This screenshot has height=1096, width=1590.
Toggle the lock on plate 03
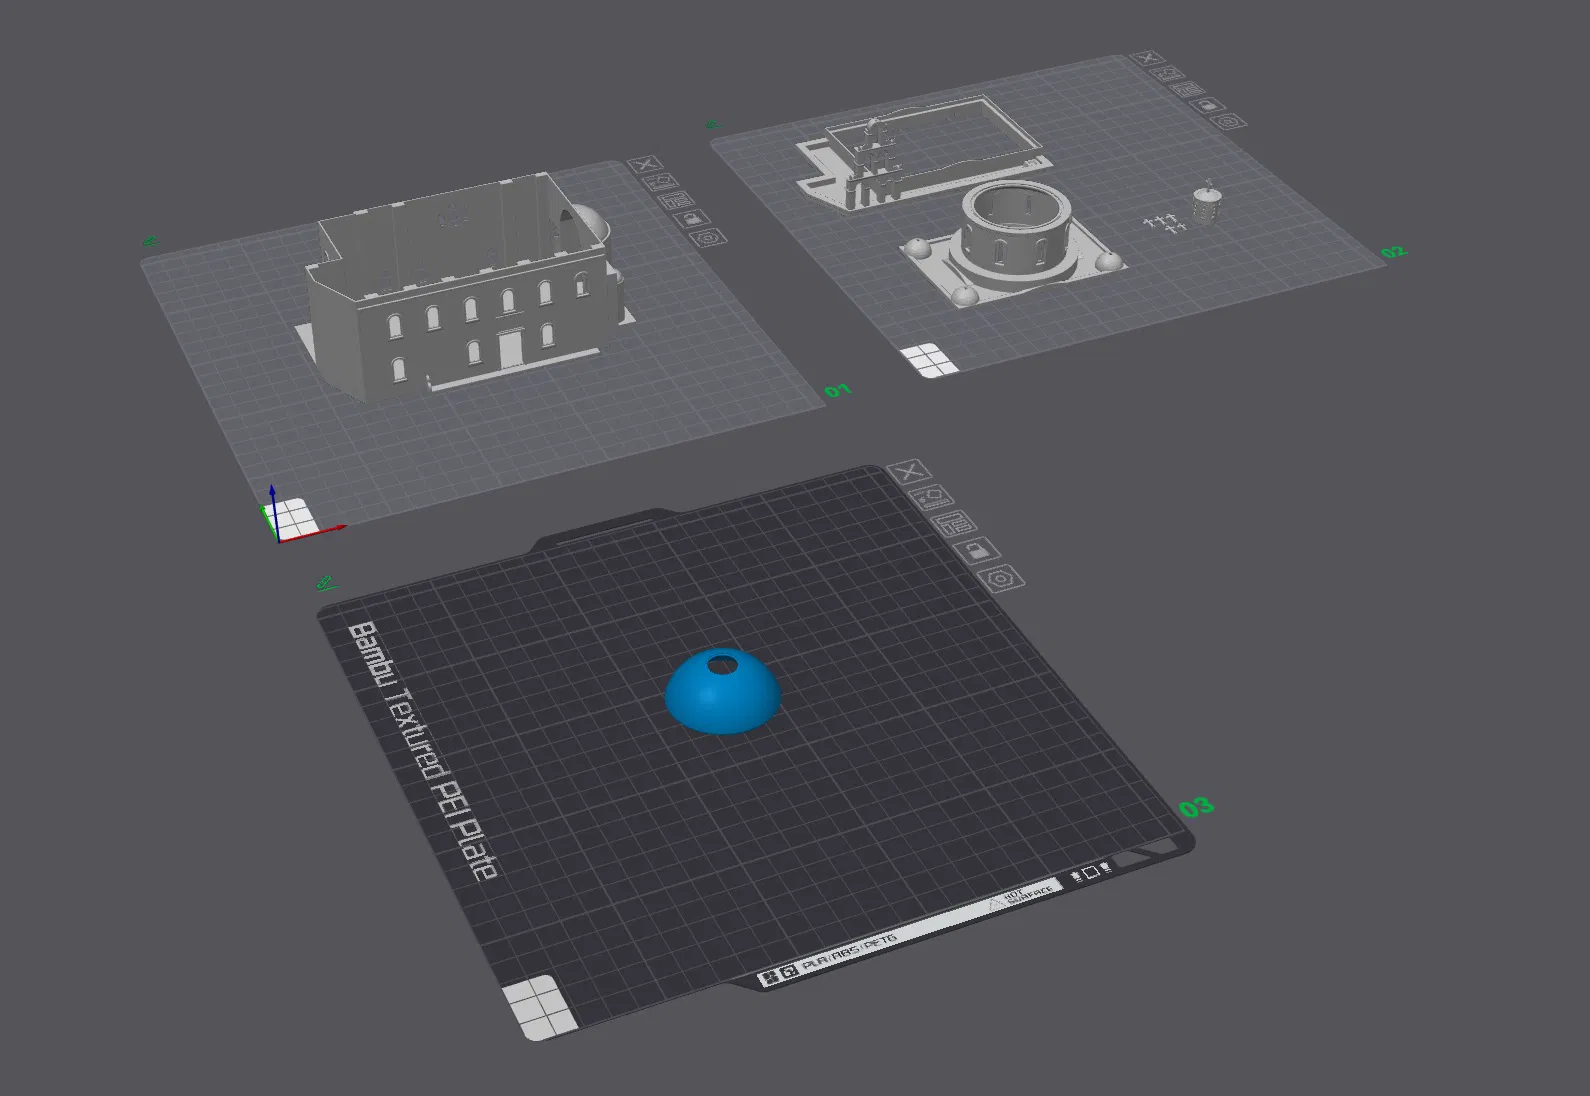tap(977, 550)
